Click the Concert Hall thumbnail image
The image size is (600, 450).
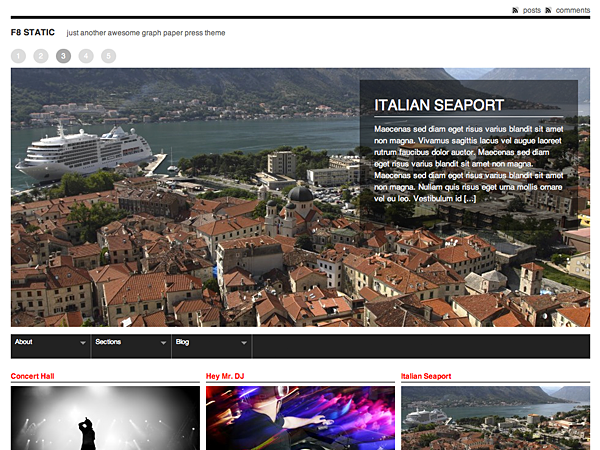tap(105, 418)
